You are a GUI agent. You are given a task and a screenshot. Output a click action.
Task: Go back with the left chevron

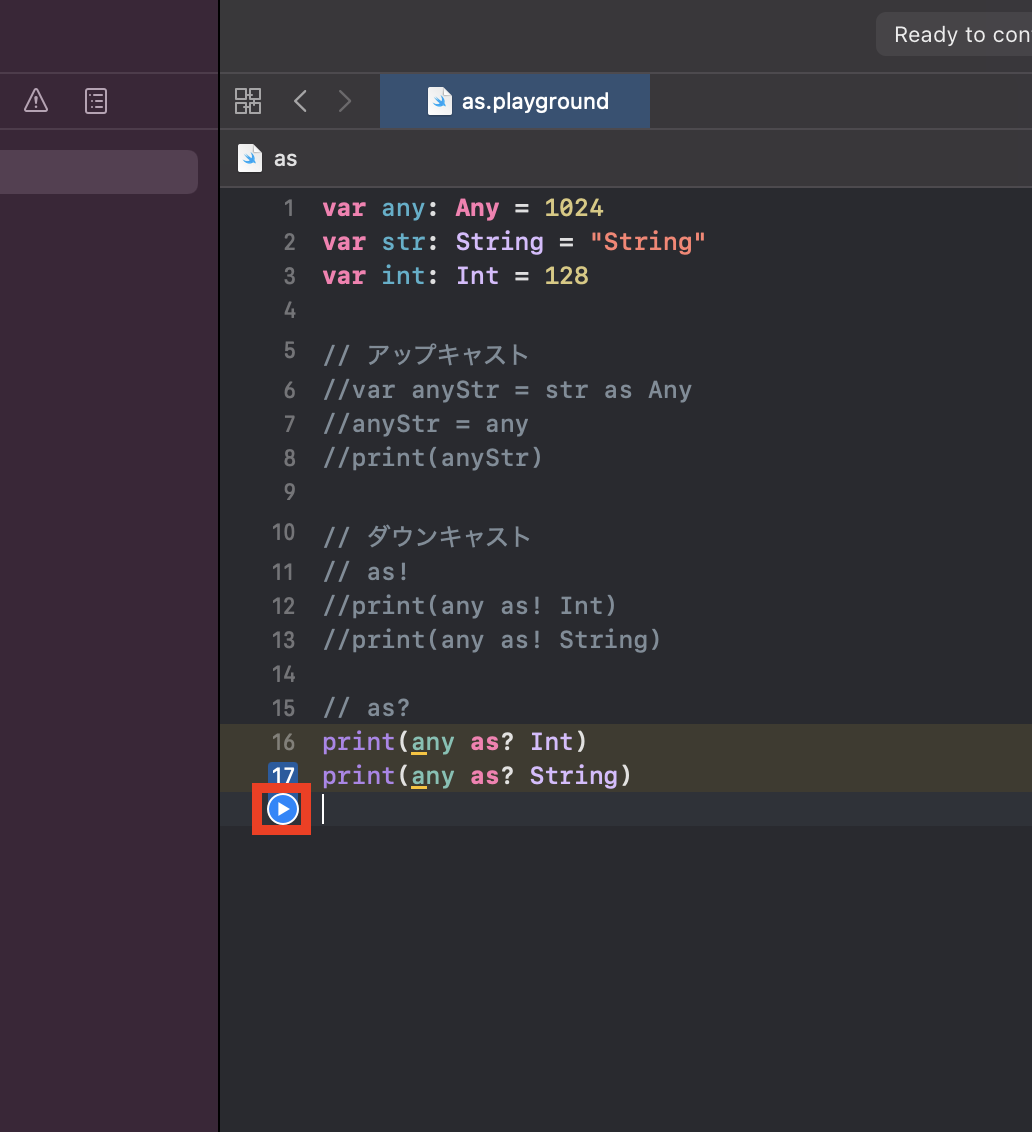click(300, 101)
